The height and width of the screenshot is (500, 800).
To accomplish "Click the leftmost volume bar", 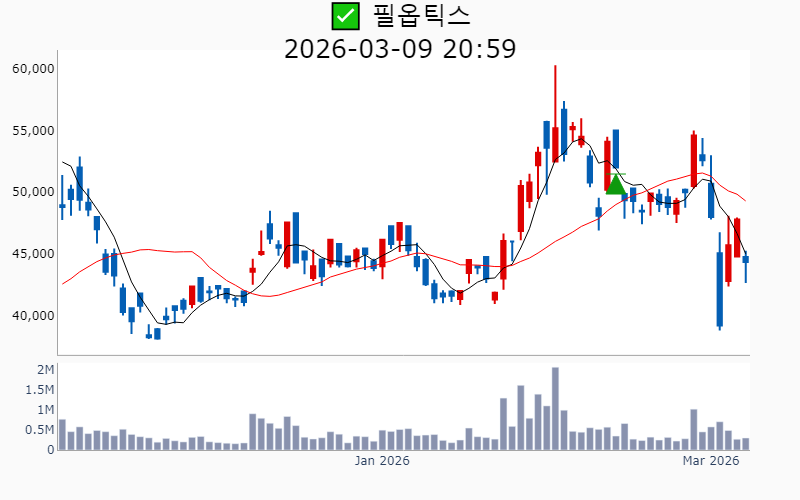I will pos(62,434).
